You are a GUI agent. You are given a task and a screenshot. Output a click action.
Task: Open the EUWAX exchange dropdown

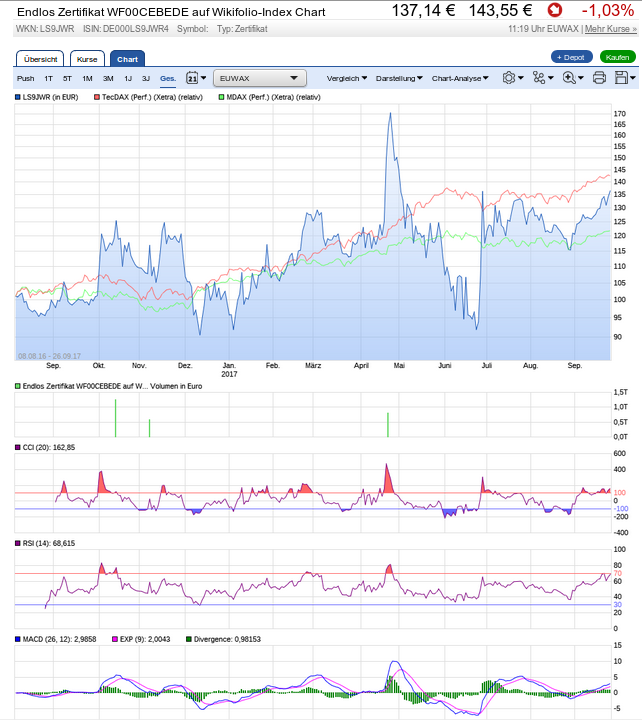click(x=260, y=78)
